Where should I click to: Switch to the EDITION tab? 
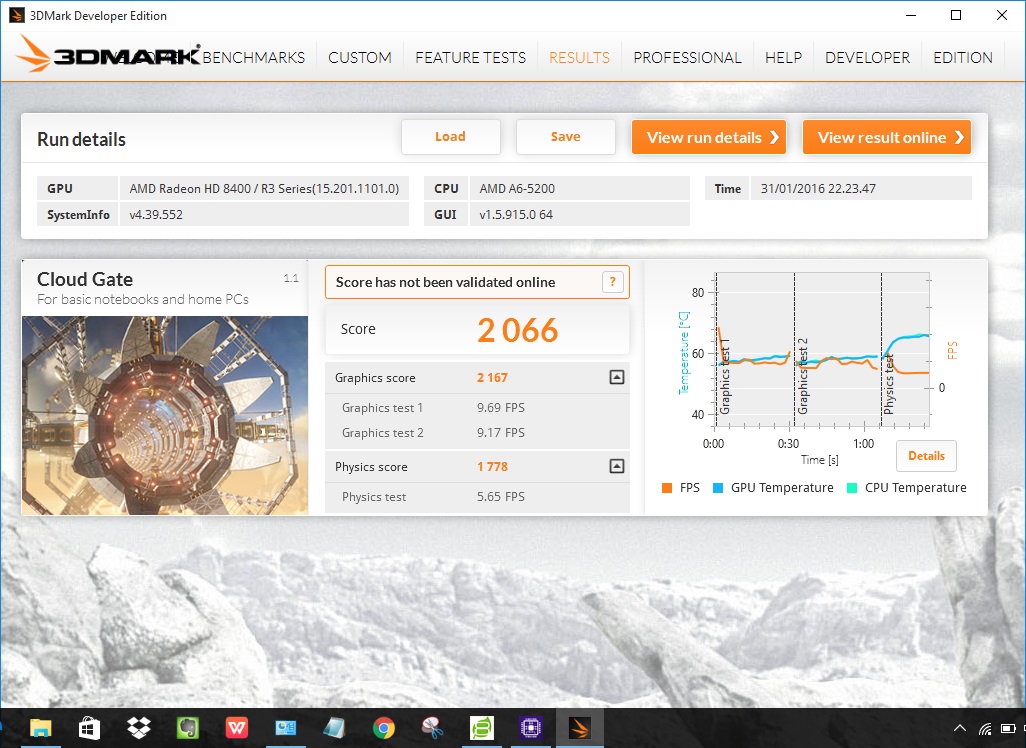pyautogui.click(x=963, y=58)
